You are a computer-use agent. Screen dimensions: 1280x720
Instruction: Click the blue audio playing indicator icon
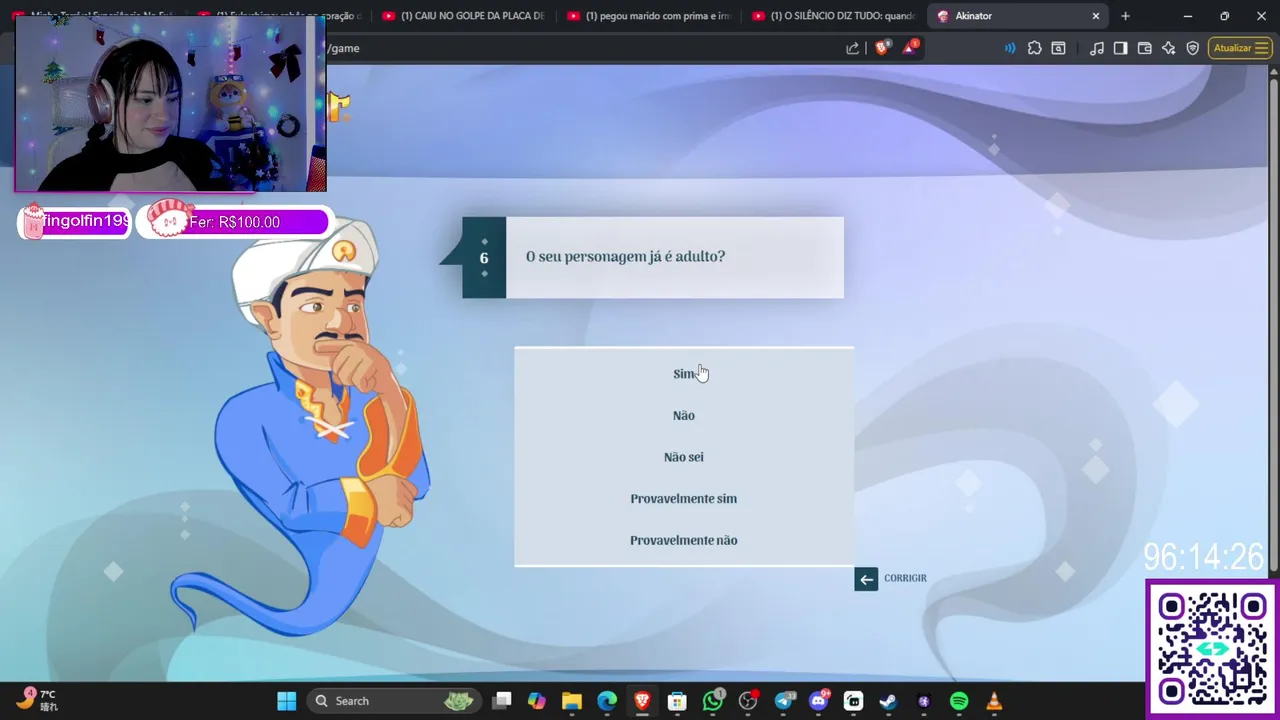[x=1010, y=48]
